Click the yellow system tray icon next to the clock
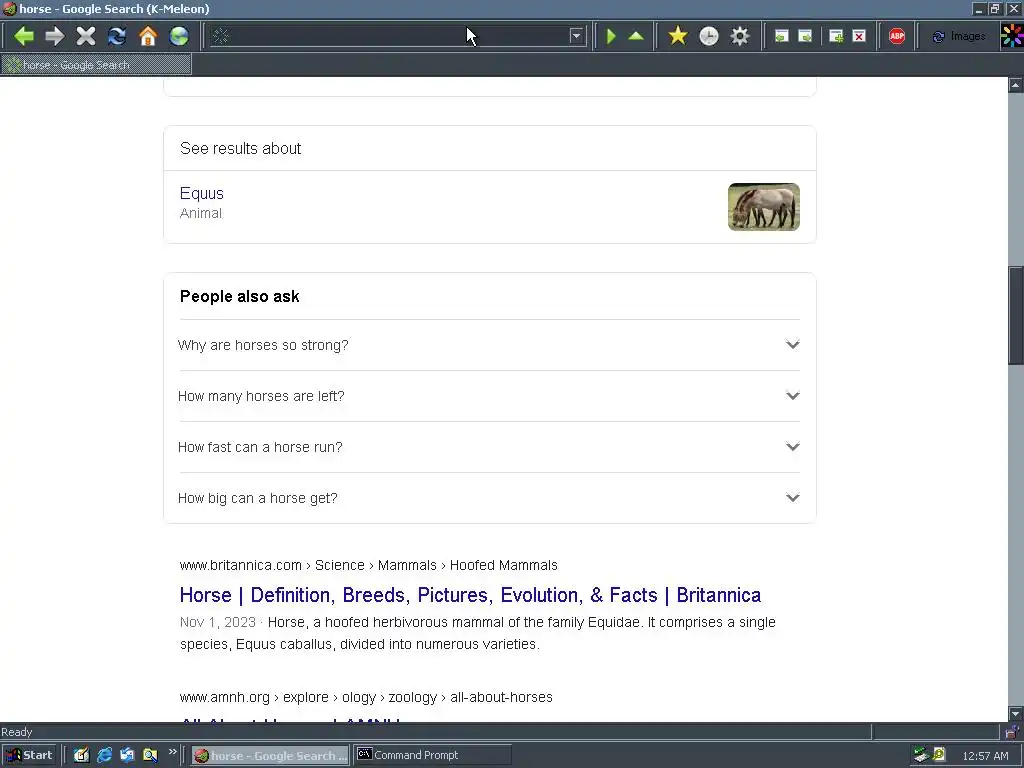 tap(939, 755)
